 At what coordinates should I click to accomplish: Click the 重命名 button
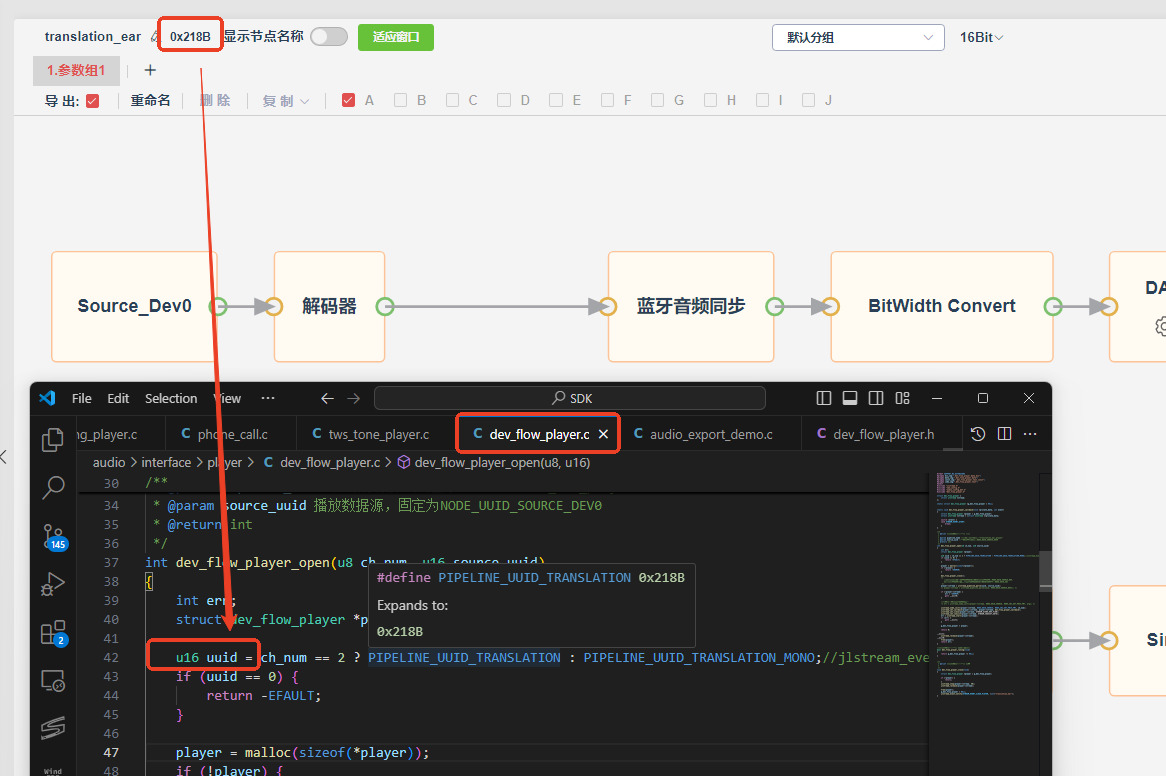coord(150,101)
